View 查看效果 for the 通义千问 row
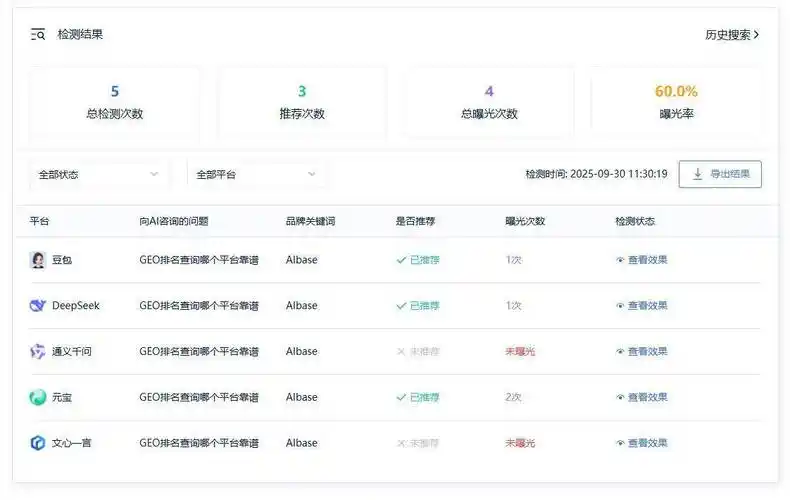Image resolution: width=790 pixels, height=500 pixels. click(x=641, y=351)
